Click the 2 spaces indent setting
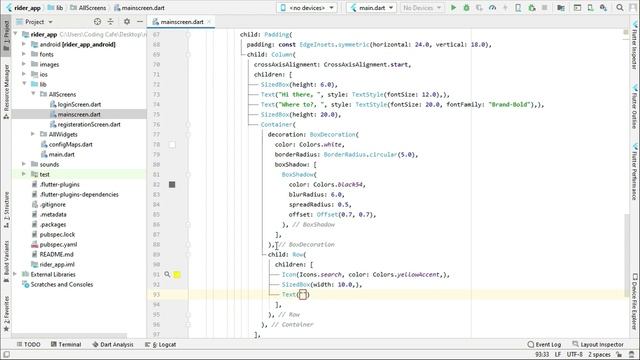This screenshot has height=360, width=640. 600,355
